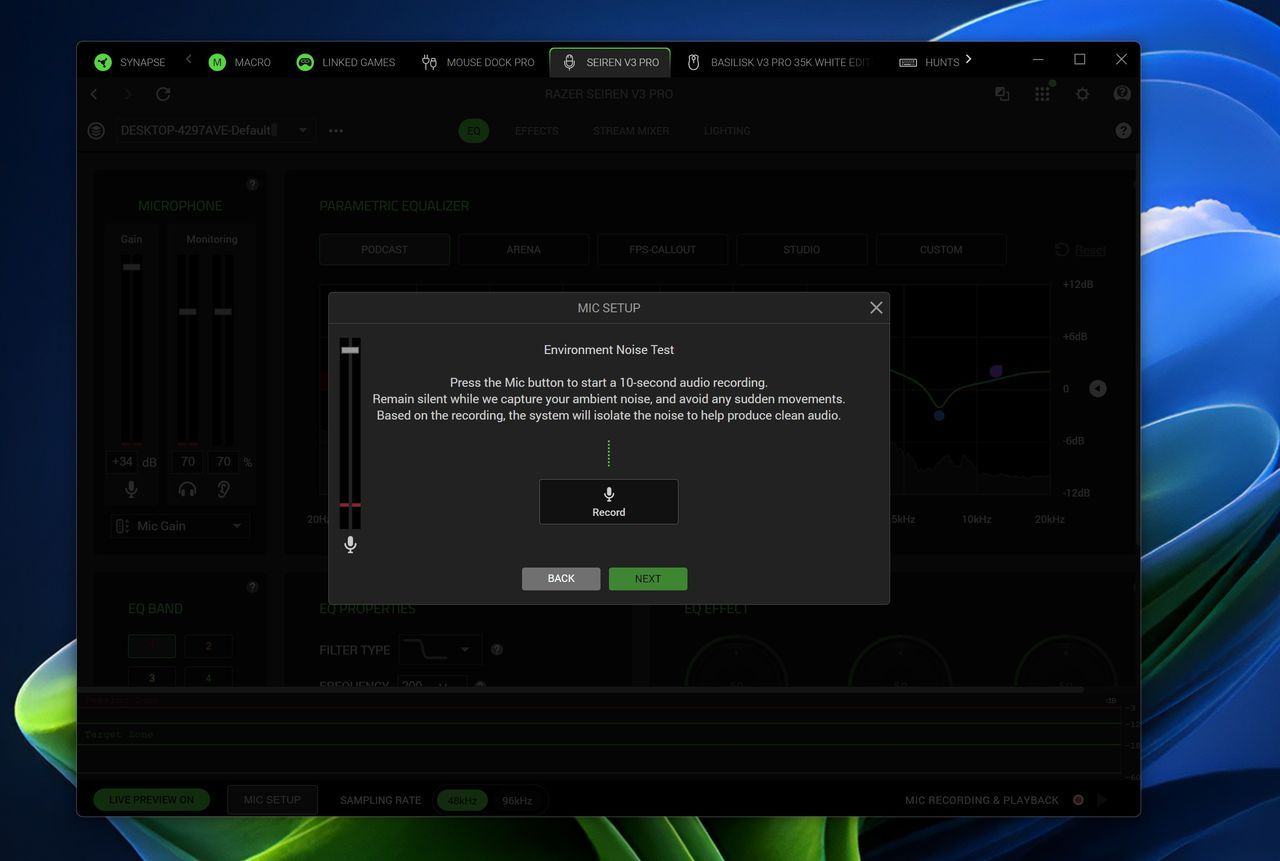The width and height of the screenshot is (1280, 861).
Task: Switch to MOUSE DOCK PRO tab
Action: coord(478,62)
